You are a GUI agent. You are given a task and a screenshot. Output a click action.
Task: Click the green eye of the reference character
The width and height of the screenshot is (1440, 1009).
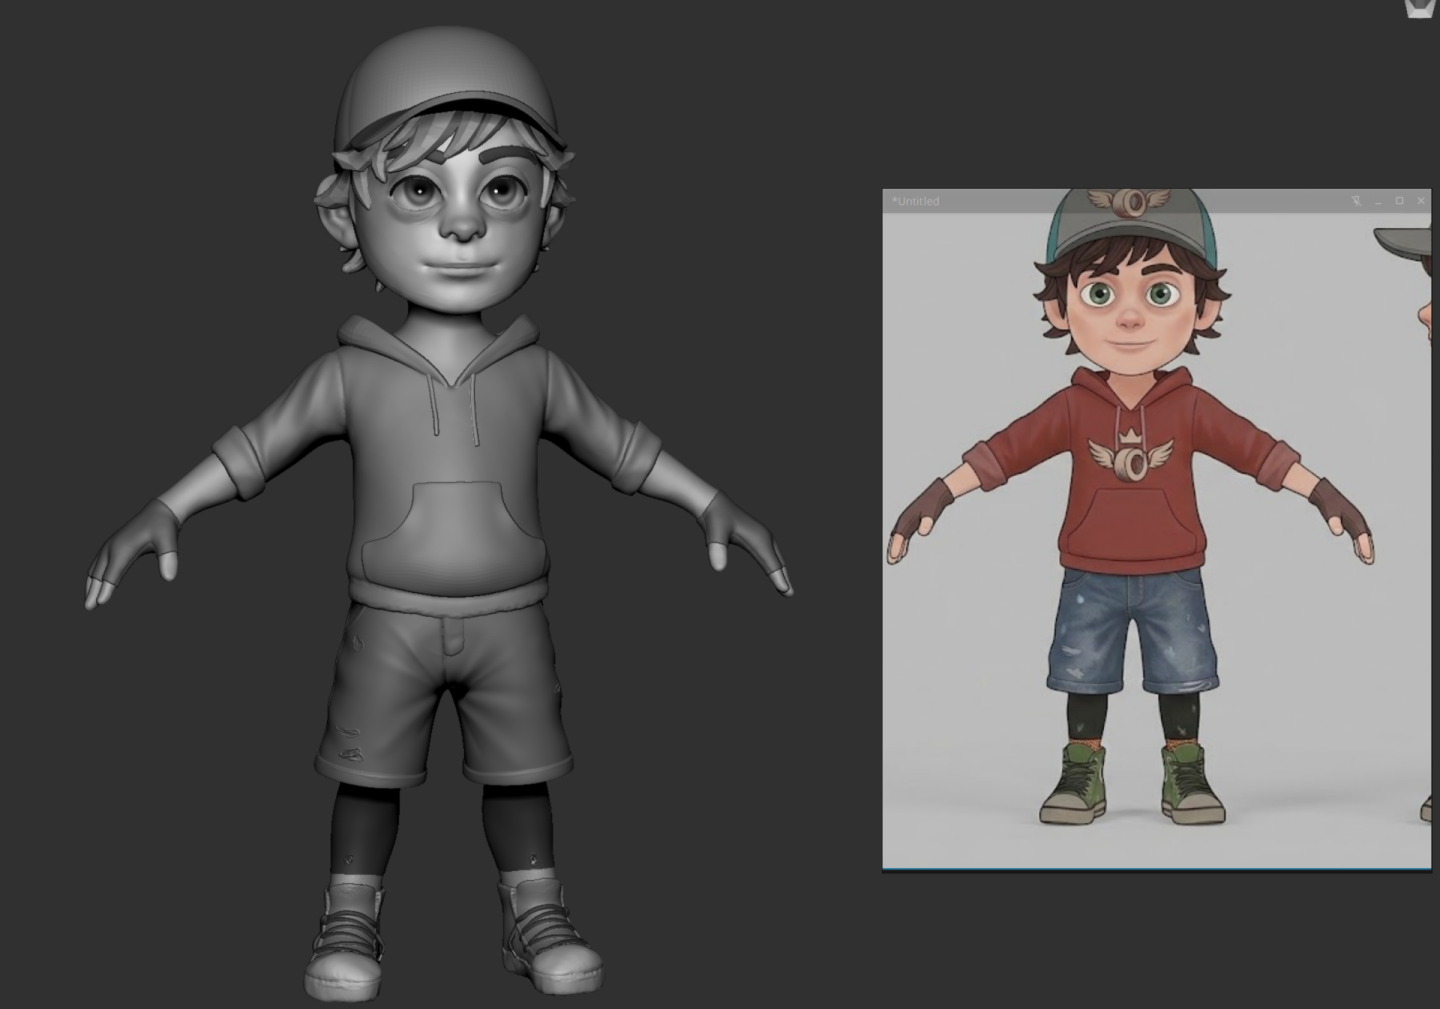1100,295
